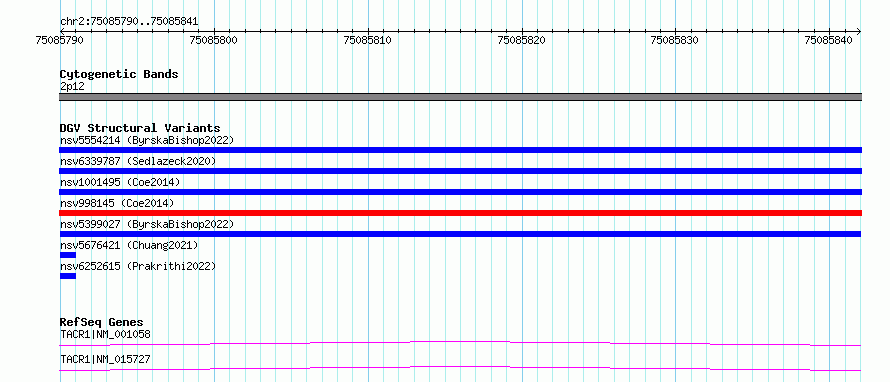Viewport: 890px width, 382px height.
Task: Click ruler coordinate 75085830
Action: (674, 40)
